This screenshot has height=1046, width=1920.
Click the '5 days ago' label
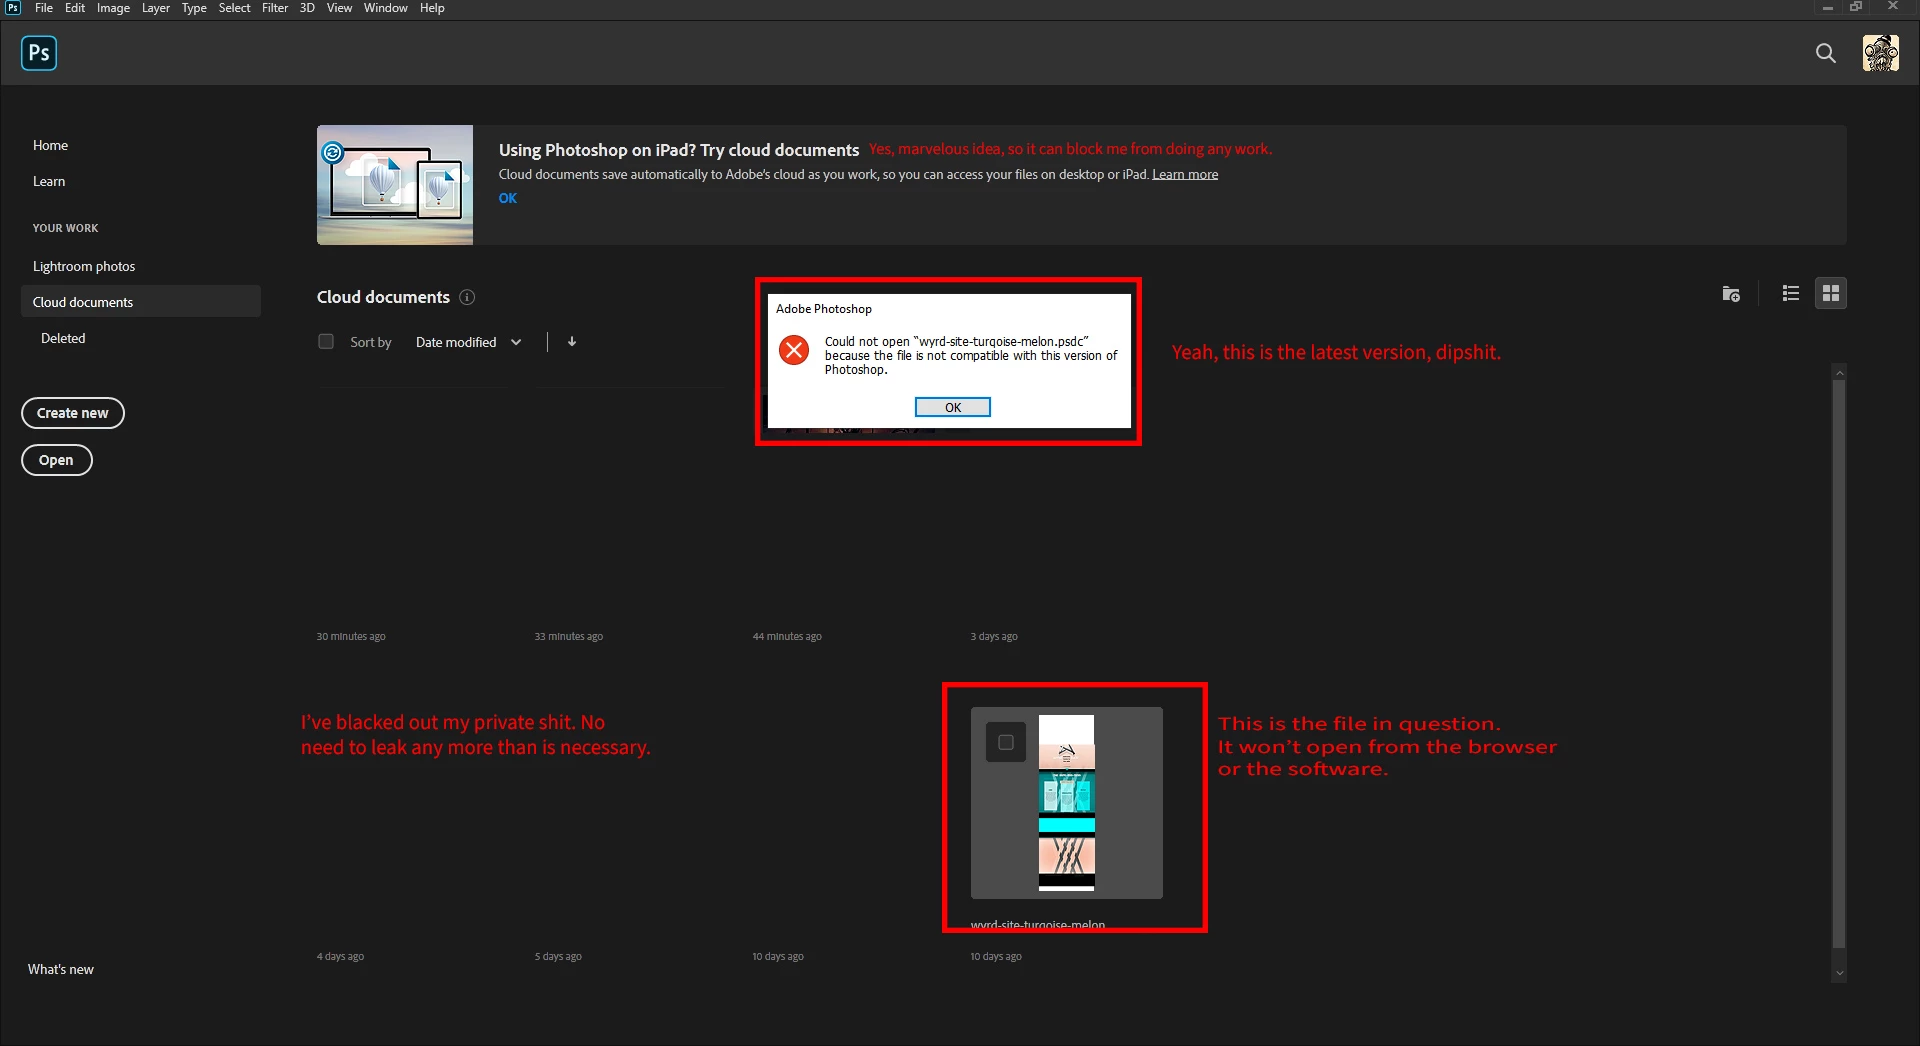click(558, 956)
